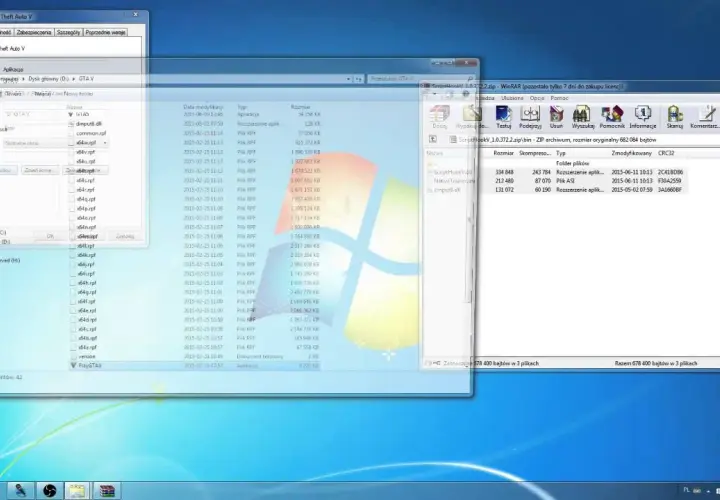Click GTA V breadcrumb segment

(x=86, y=79)
